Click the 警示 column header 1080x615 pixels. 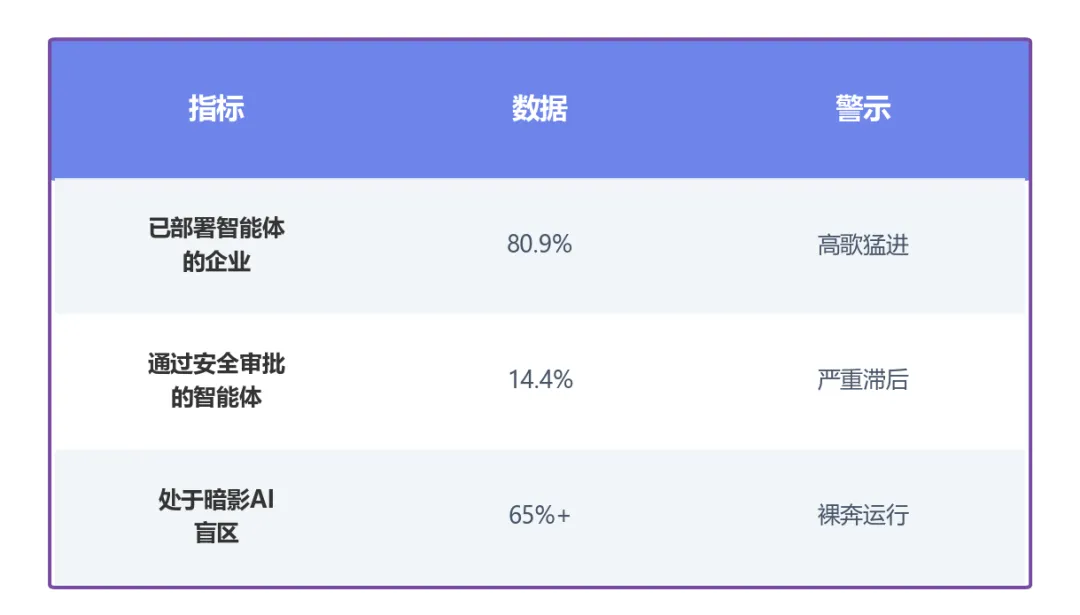coord(863,108)
